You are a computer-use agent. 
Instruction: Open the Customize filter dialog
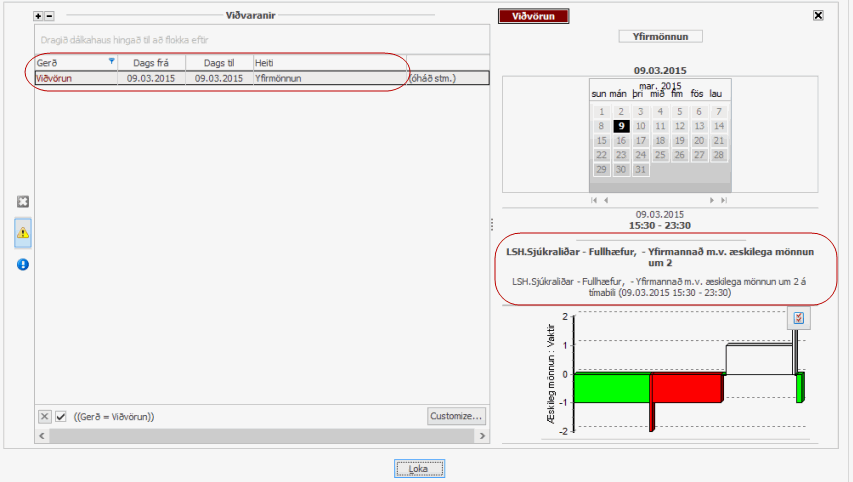(456, 416)
